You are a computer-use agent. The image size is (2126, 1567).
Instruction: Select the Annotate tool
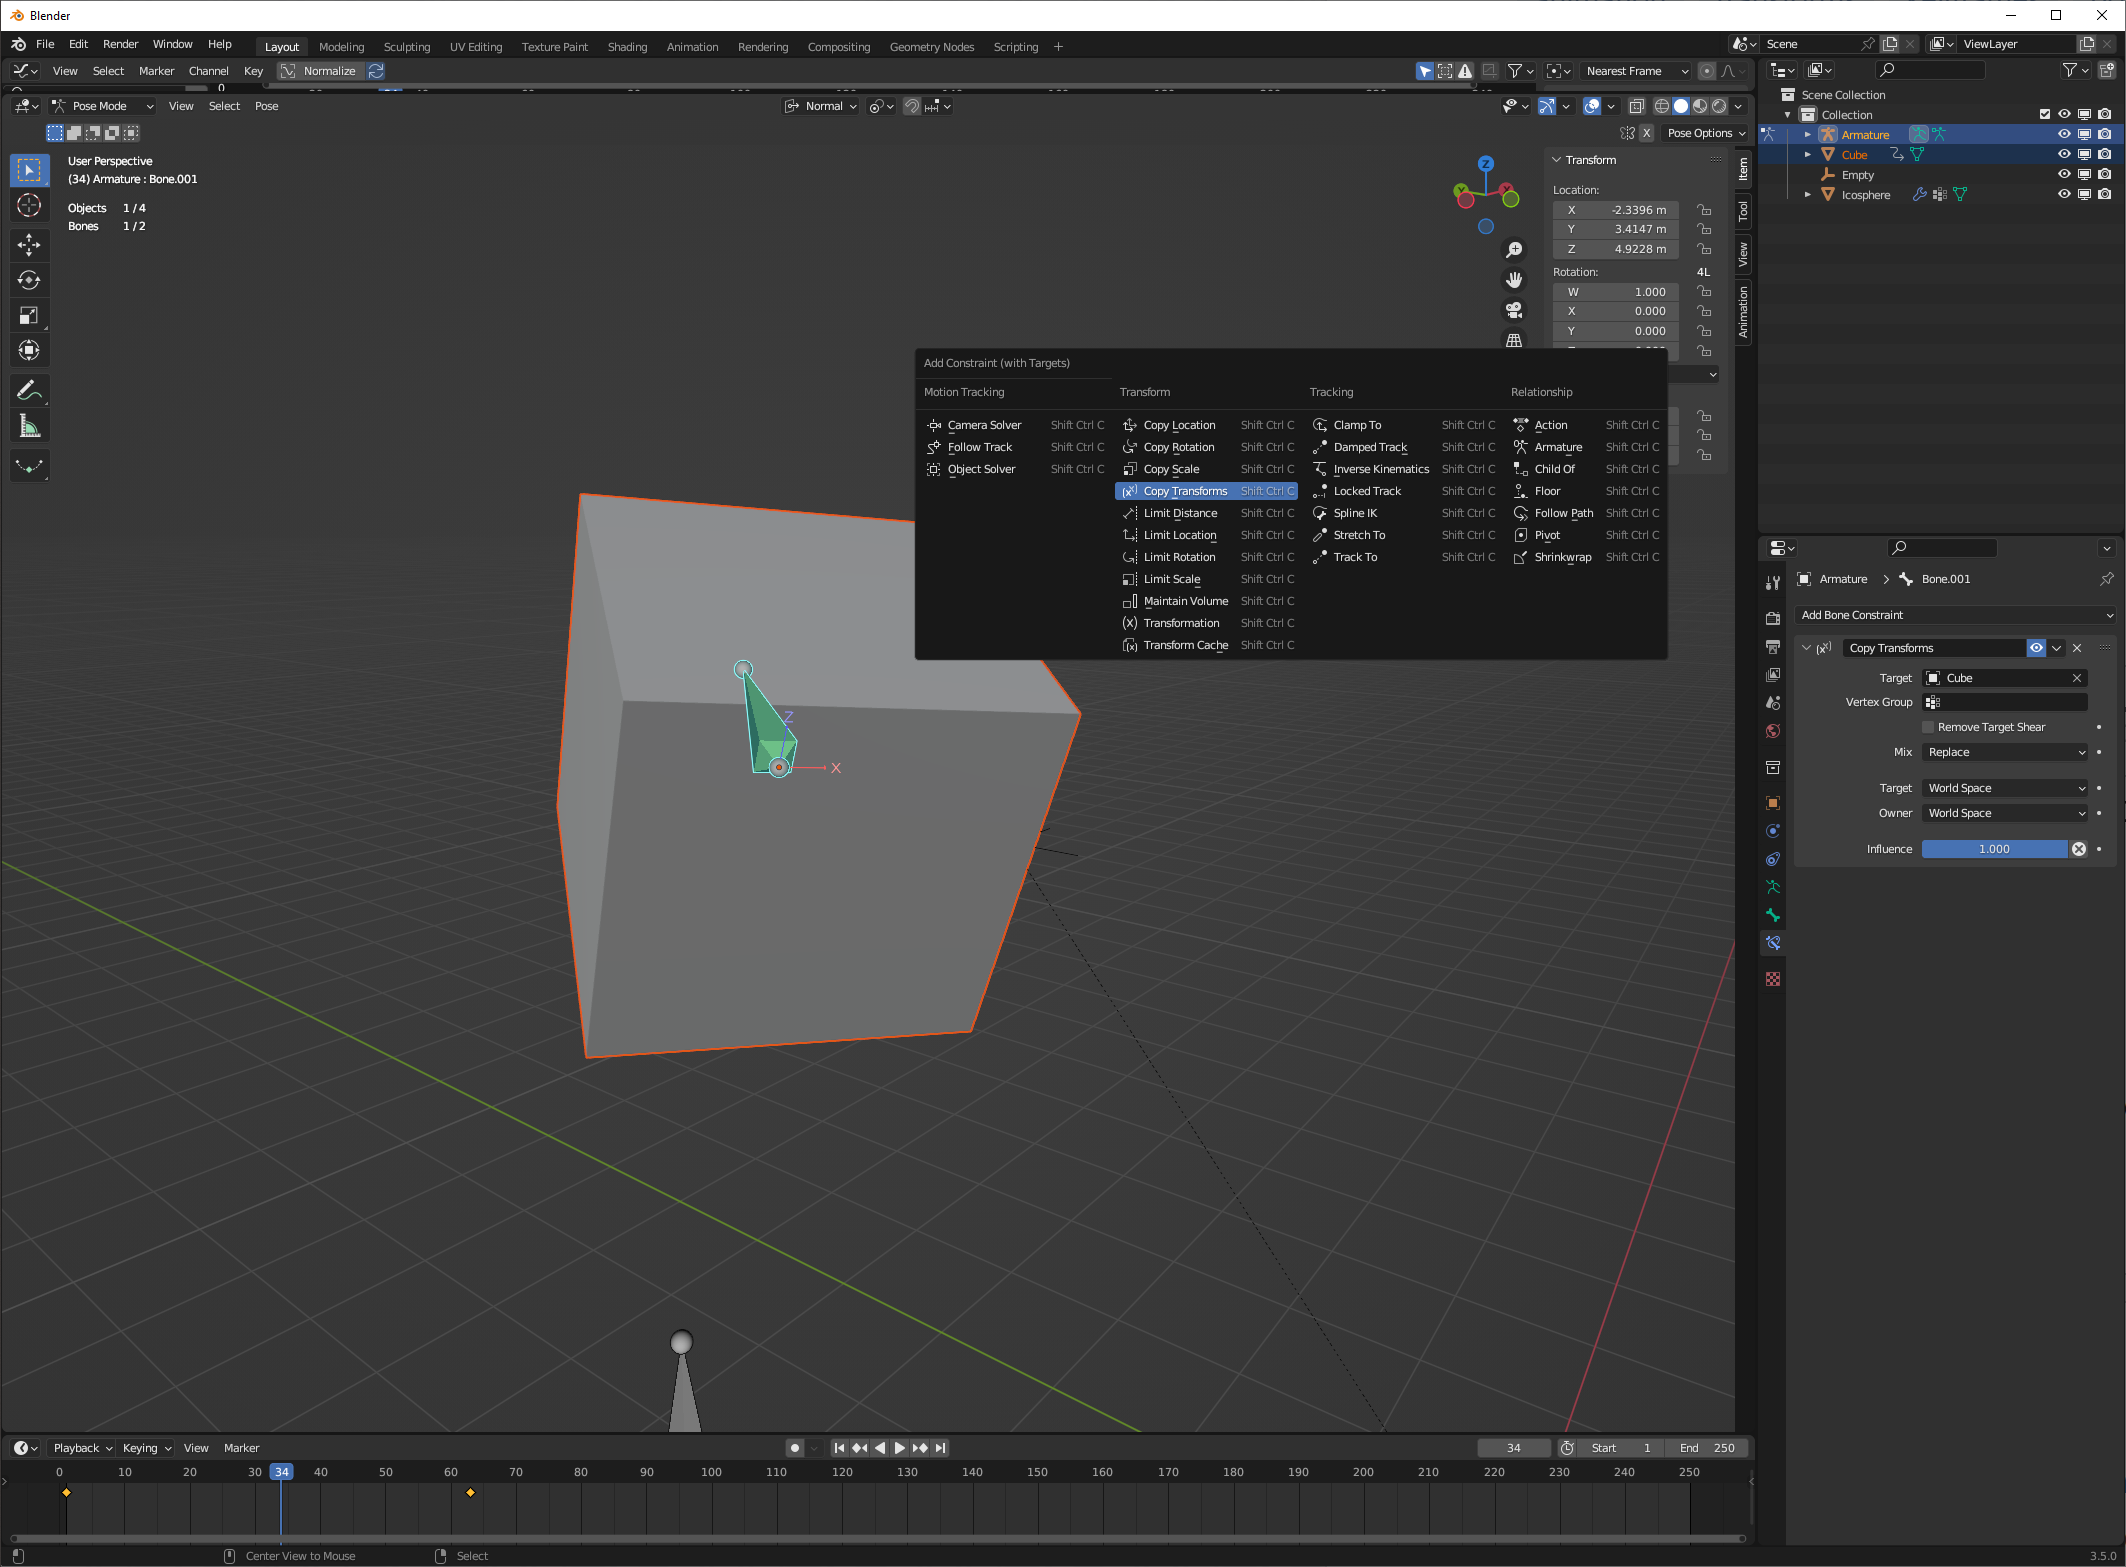click(x=29, y=390)
